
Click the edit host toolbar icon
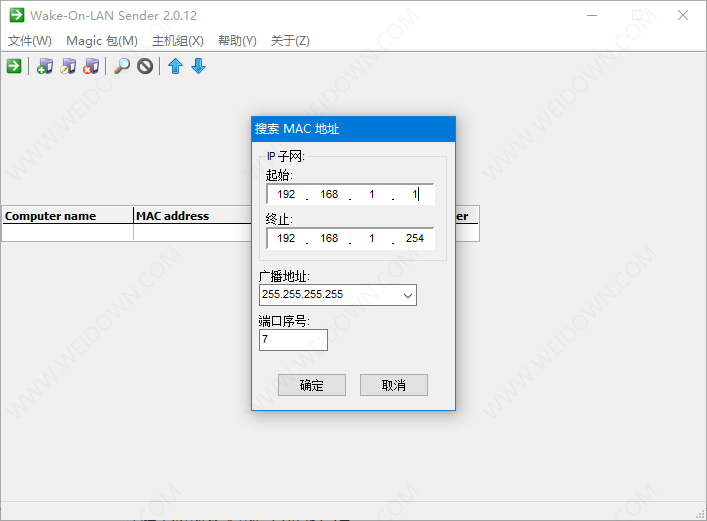point(68,66)
